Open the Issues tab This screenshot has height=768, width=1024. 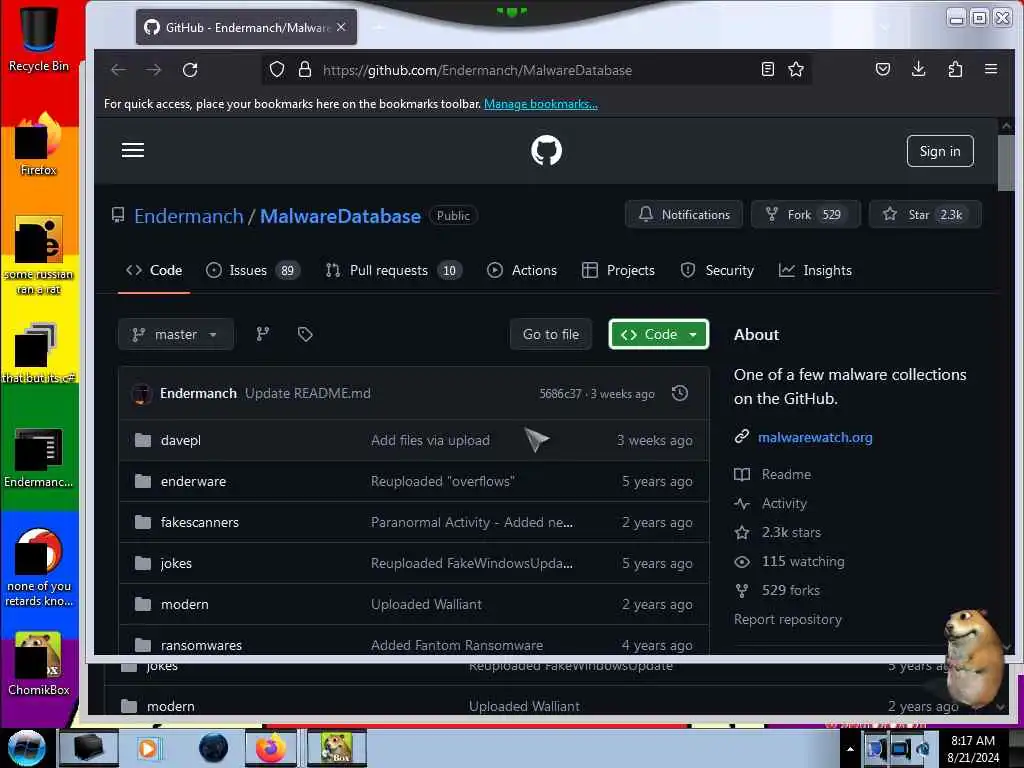[253, 270]
